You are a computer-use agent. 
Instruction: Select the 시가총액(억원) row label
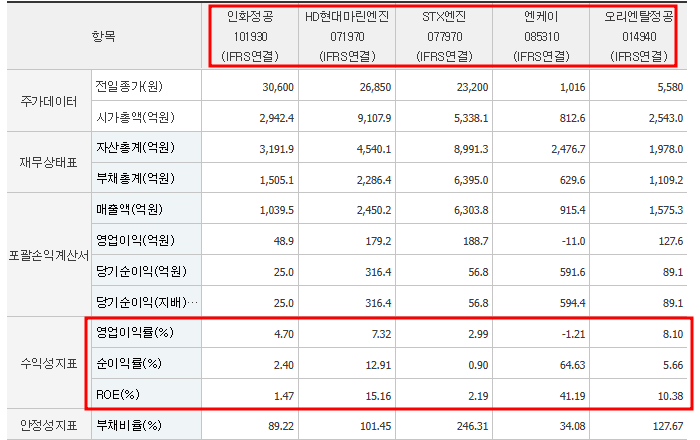point(135,117)
